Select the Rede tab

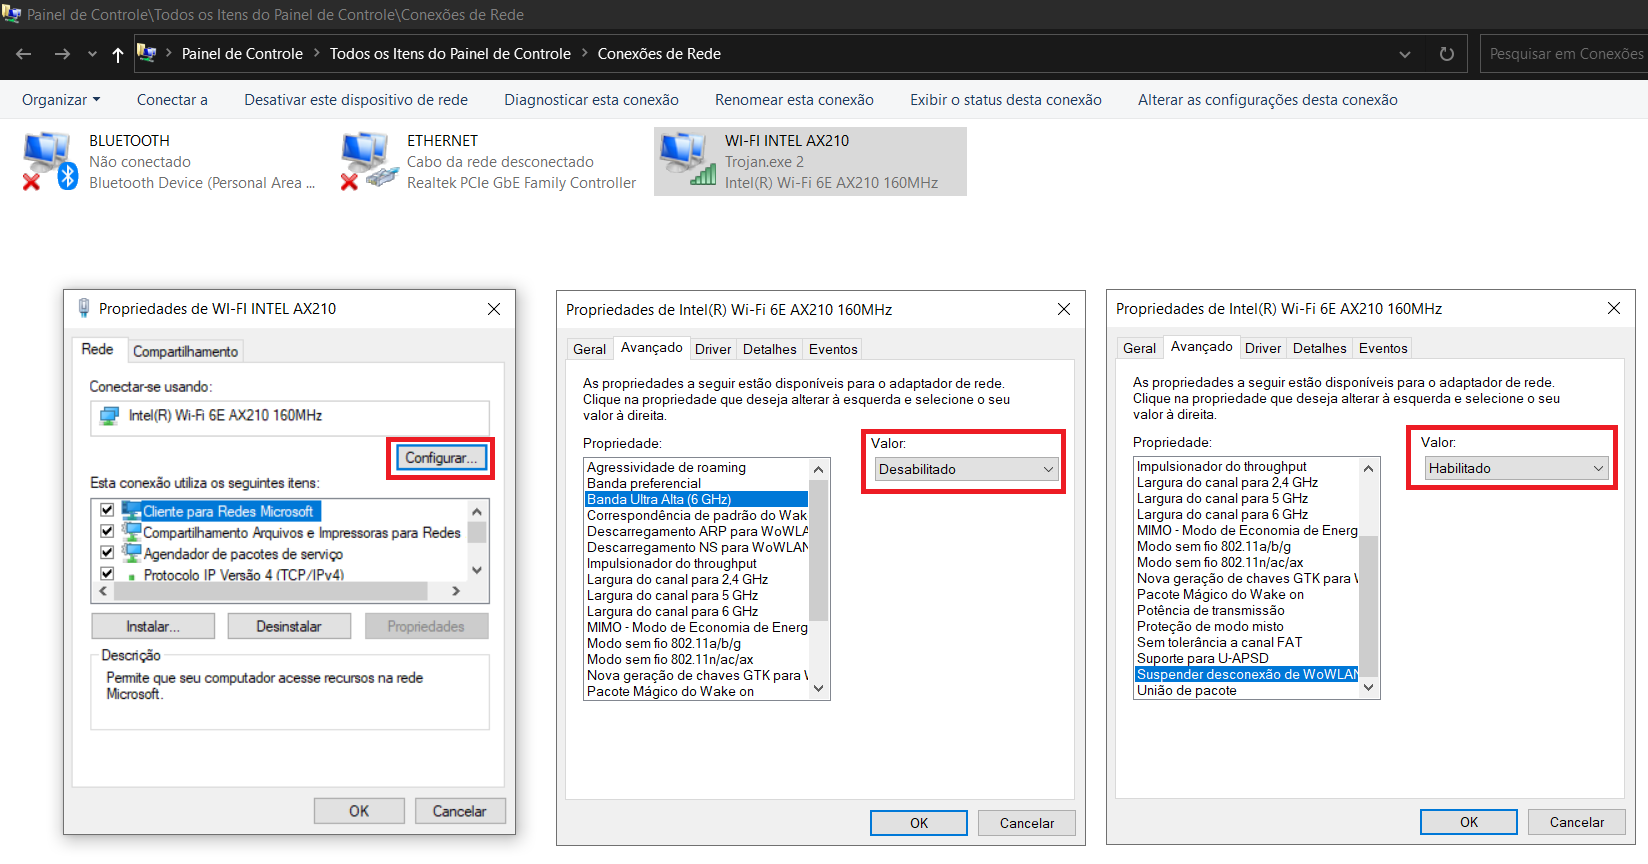point(97,349)
